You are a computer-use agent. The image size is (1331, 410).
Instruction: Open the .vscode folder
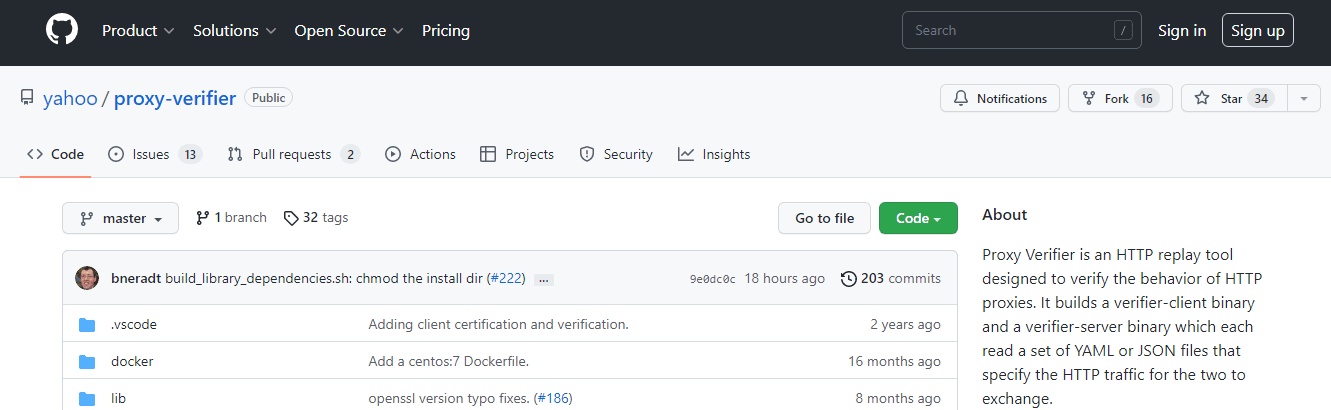[134, 324]
